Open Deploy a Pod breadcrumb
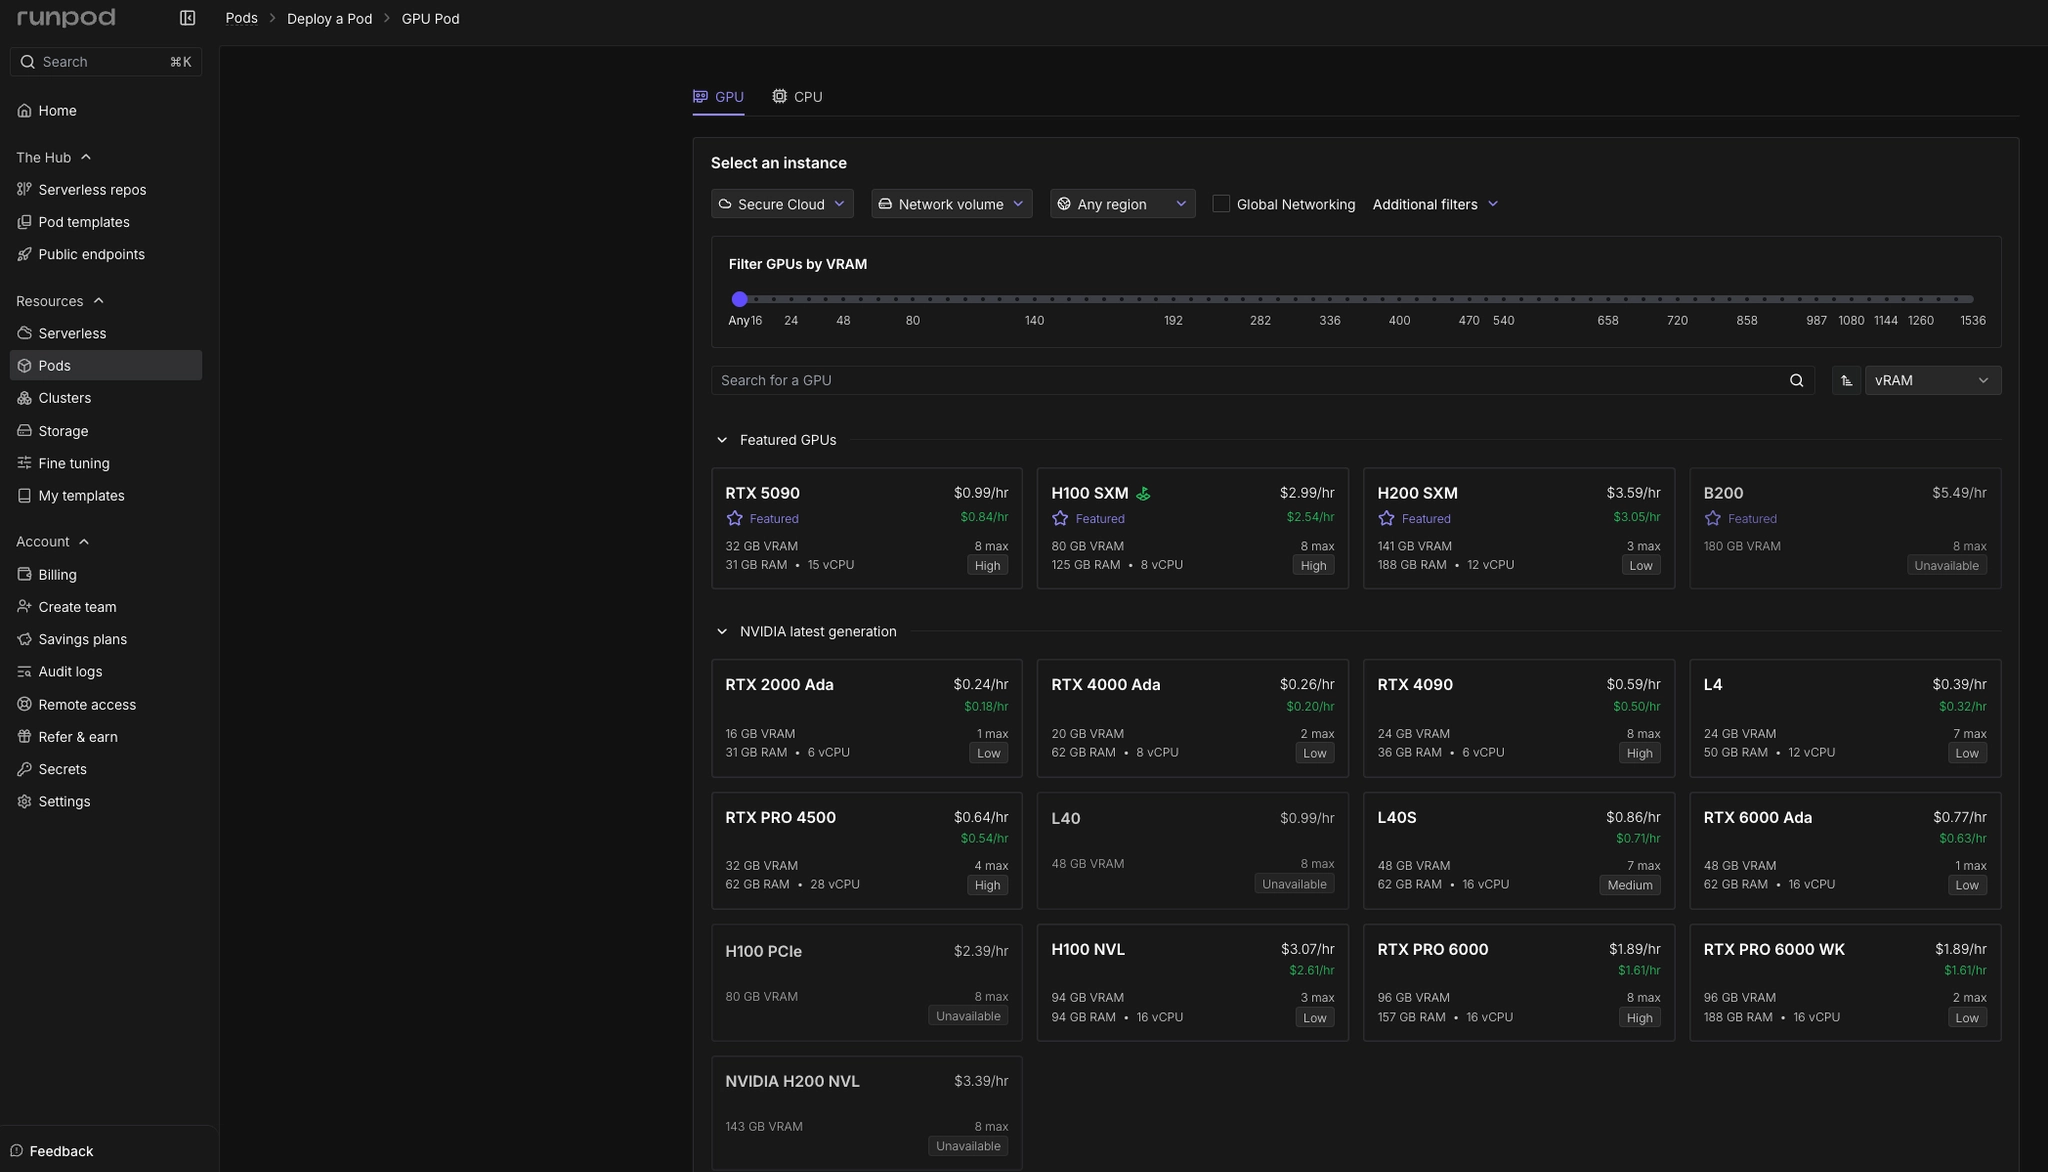 [329, 19]
